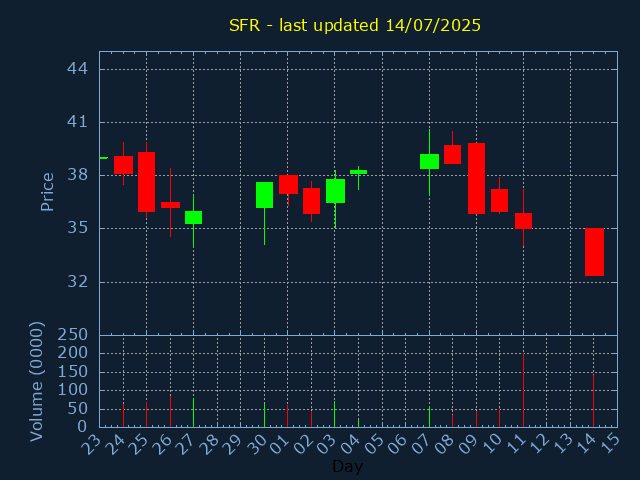Click the chart title SFR last updated 14/07/2025
This screenshot has width=640, height=480.
point(355,25)
